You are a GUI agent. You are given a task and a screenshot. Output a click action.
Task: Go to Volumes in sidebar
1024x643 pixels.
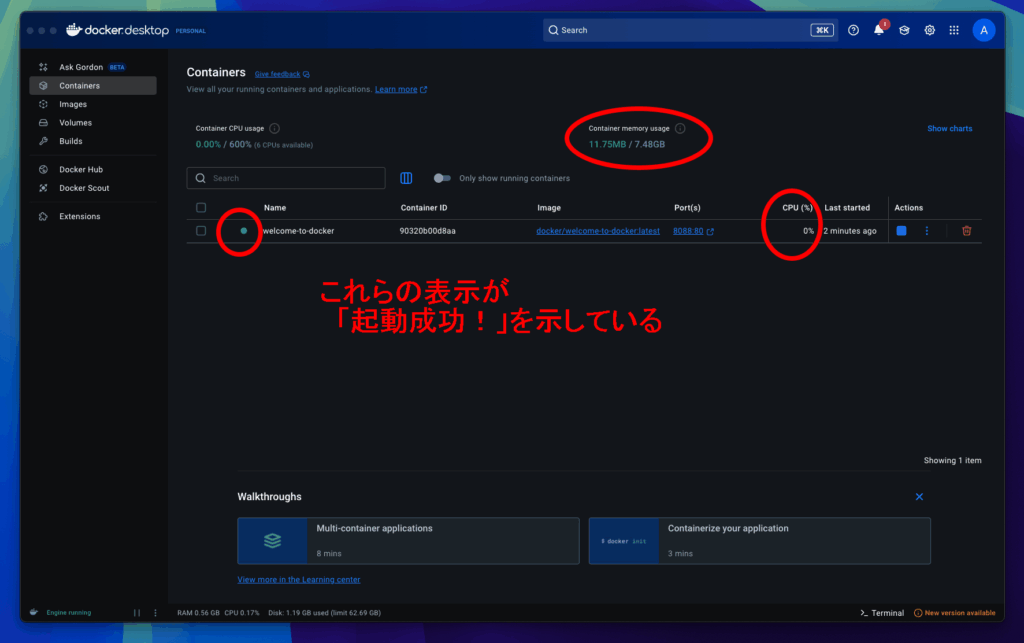[93, 123]
